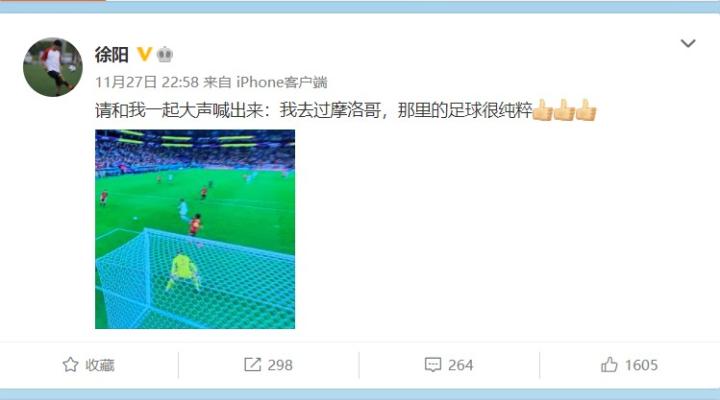Viewport: 720px width, 400px height.
Task: Open the football match image thumbnail
Action: pos(195,229)
